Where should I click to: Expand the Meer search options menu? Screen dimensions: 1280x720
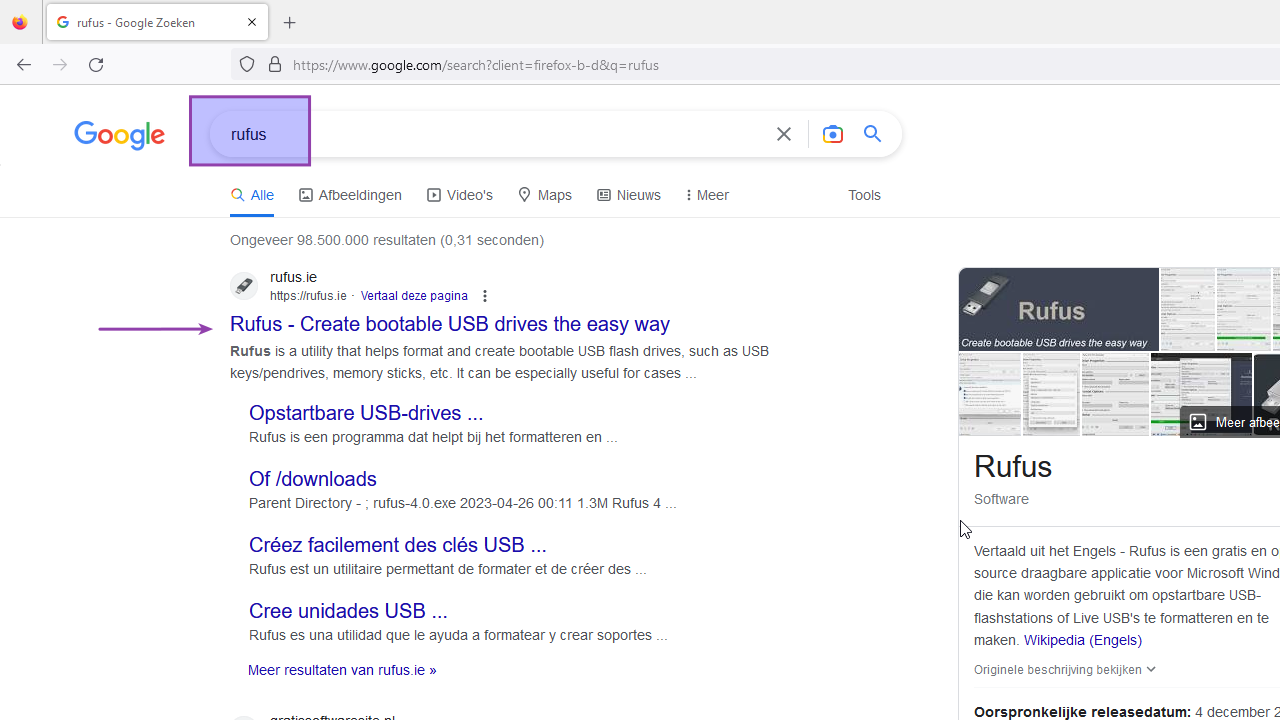coord(707,195)
